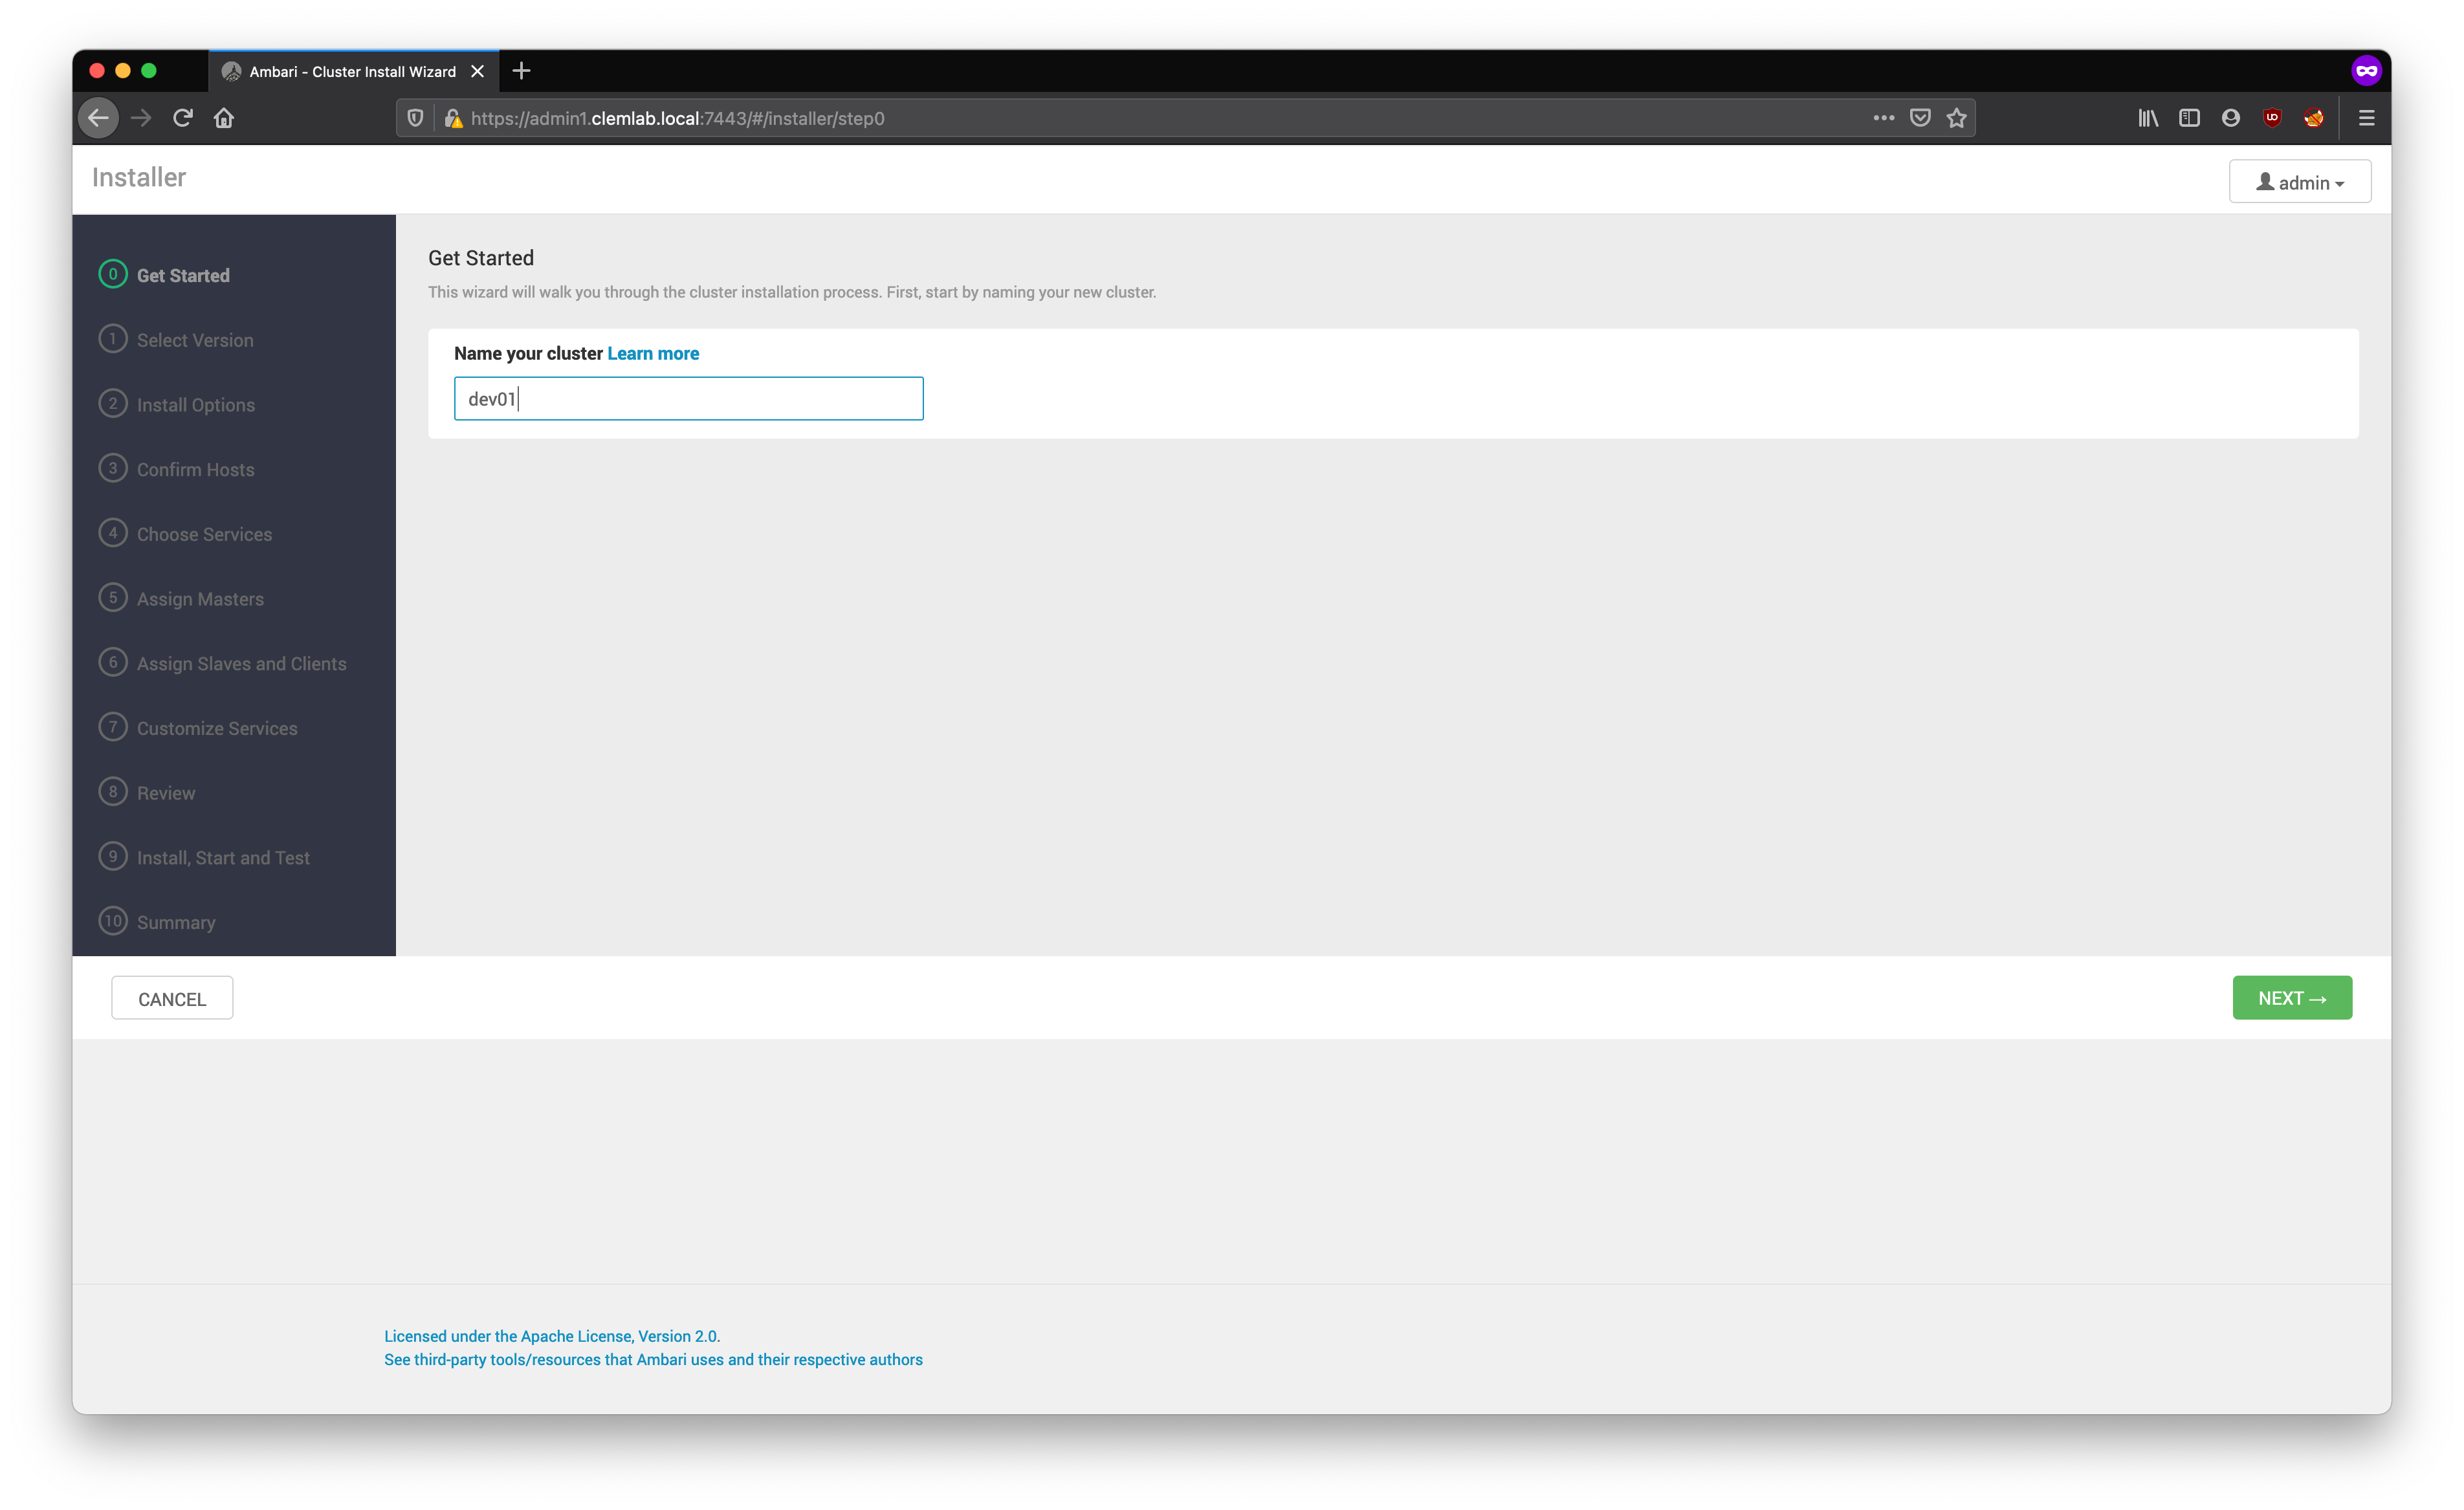The height and width of the screenshot is (1510, 2464).
Task: Open the Firefox account icon
Action: point(2230,118)
